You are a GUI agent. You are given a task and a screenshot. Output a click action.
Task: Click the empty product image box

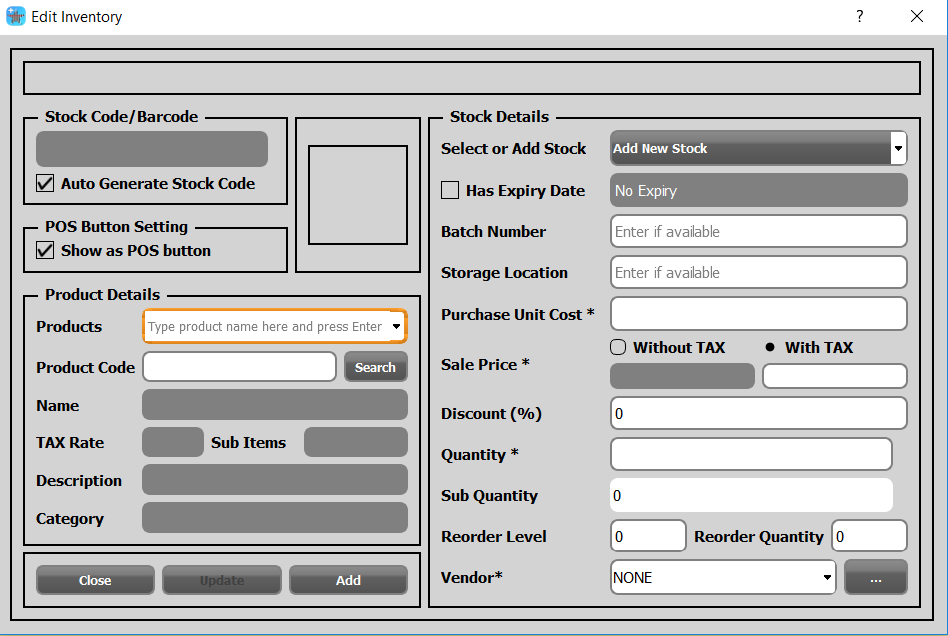pyautogui.click(x=357, y=195)
